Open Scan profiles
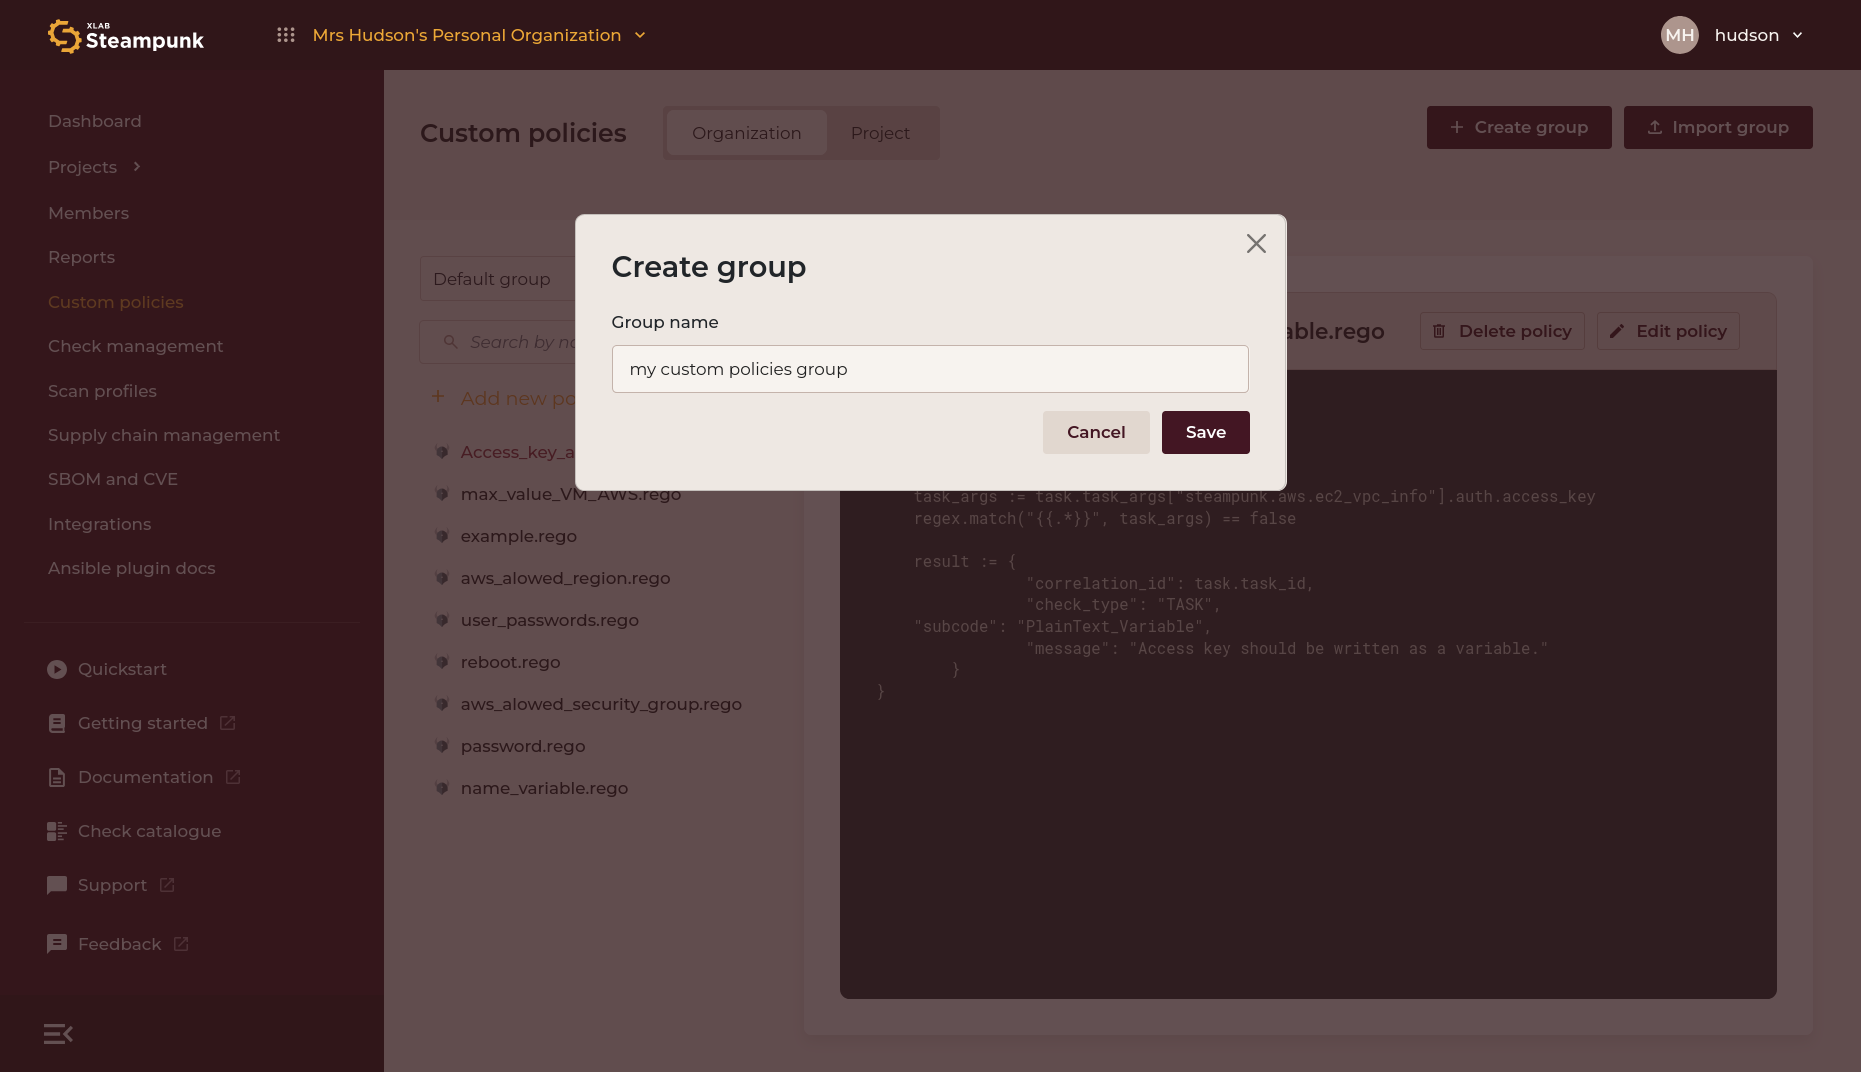 pos(102,391)
